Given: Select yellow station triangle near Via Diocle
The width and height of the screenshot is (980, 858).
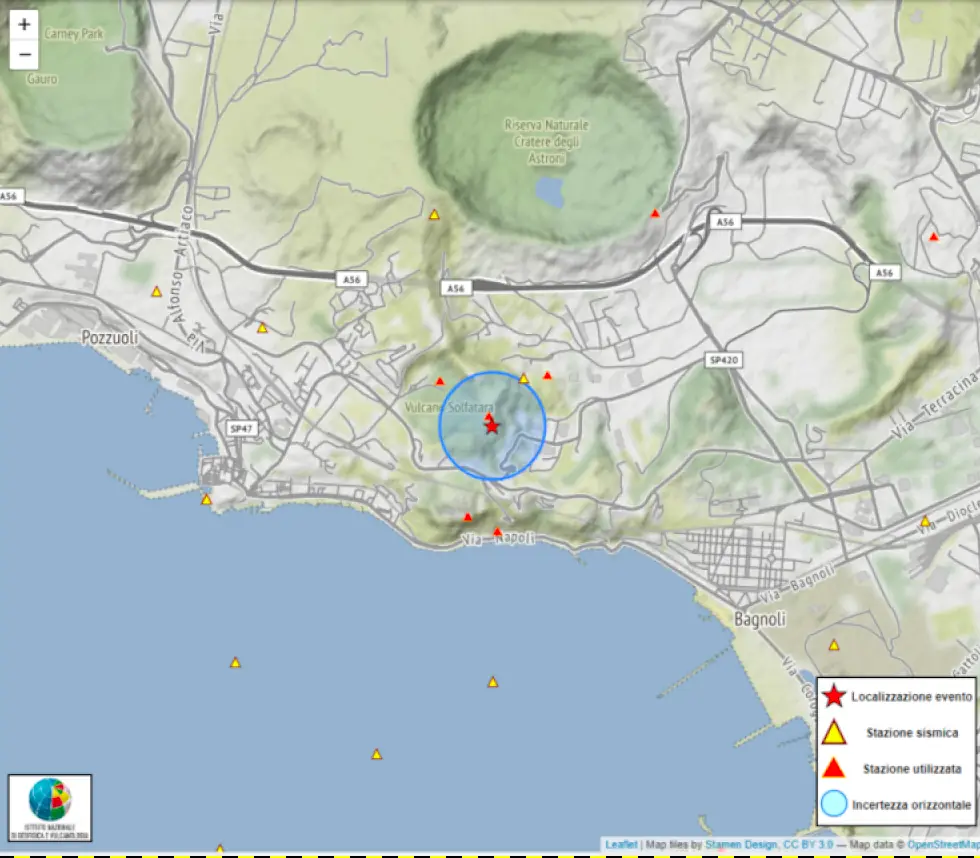Looking at the screenshot, I should click(925, 522).
